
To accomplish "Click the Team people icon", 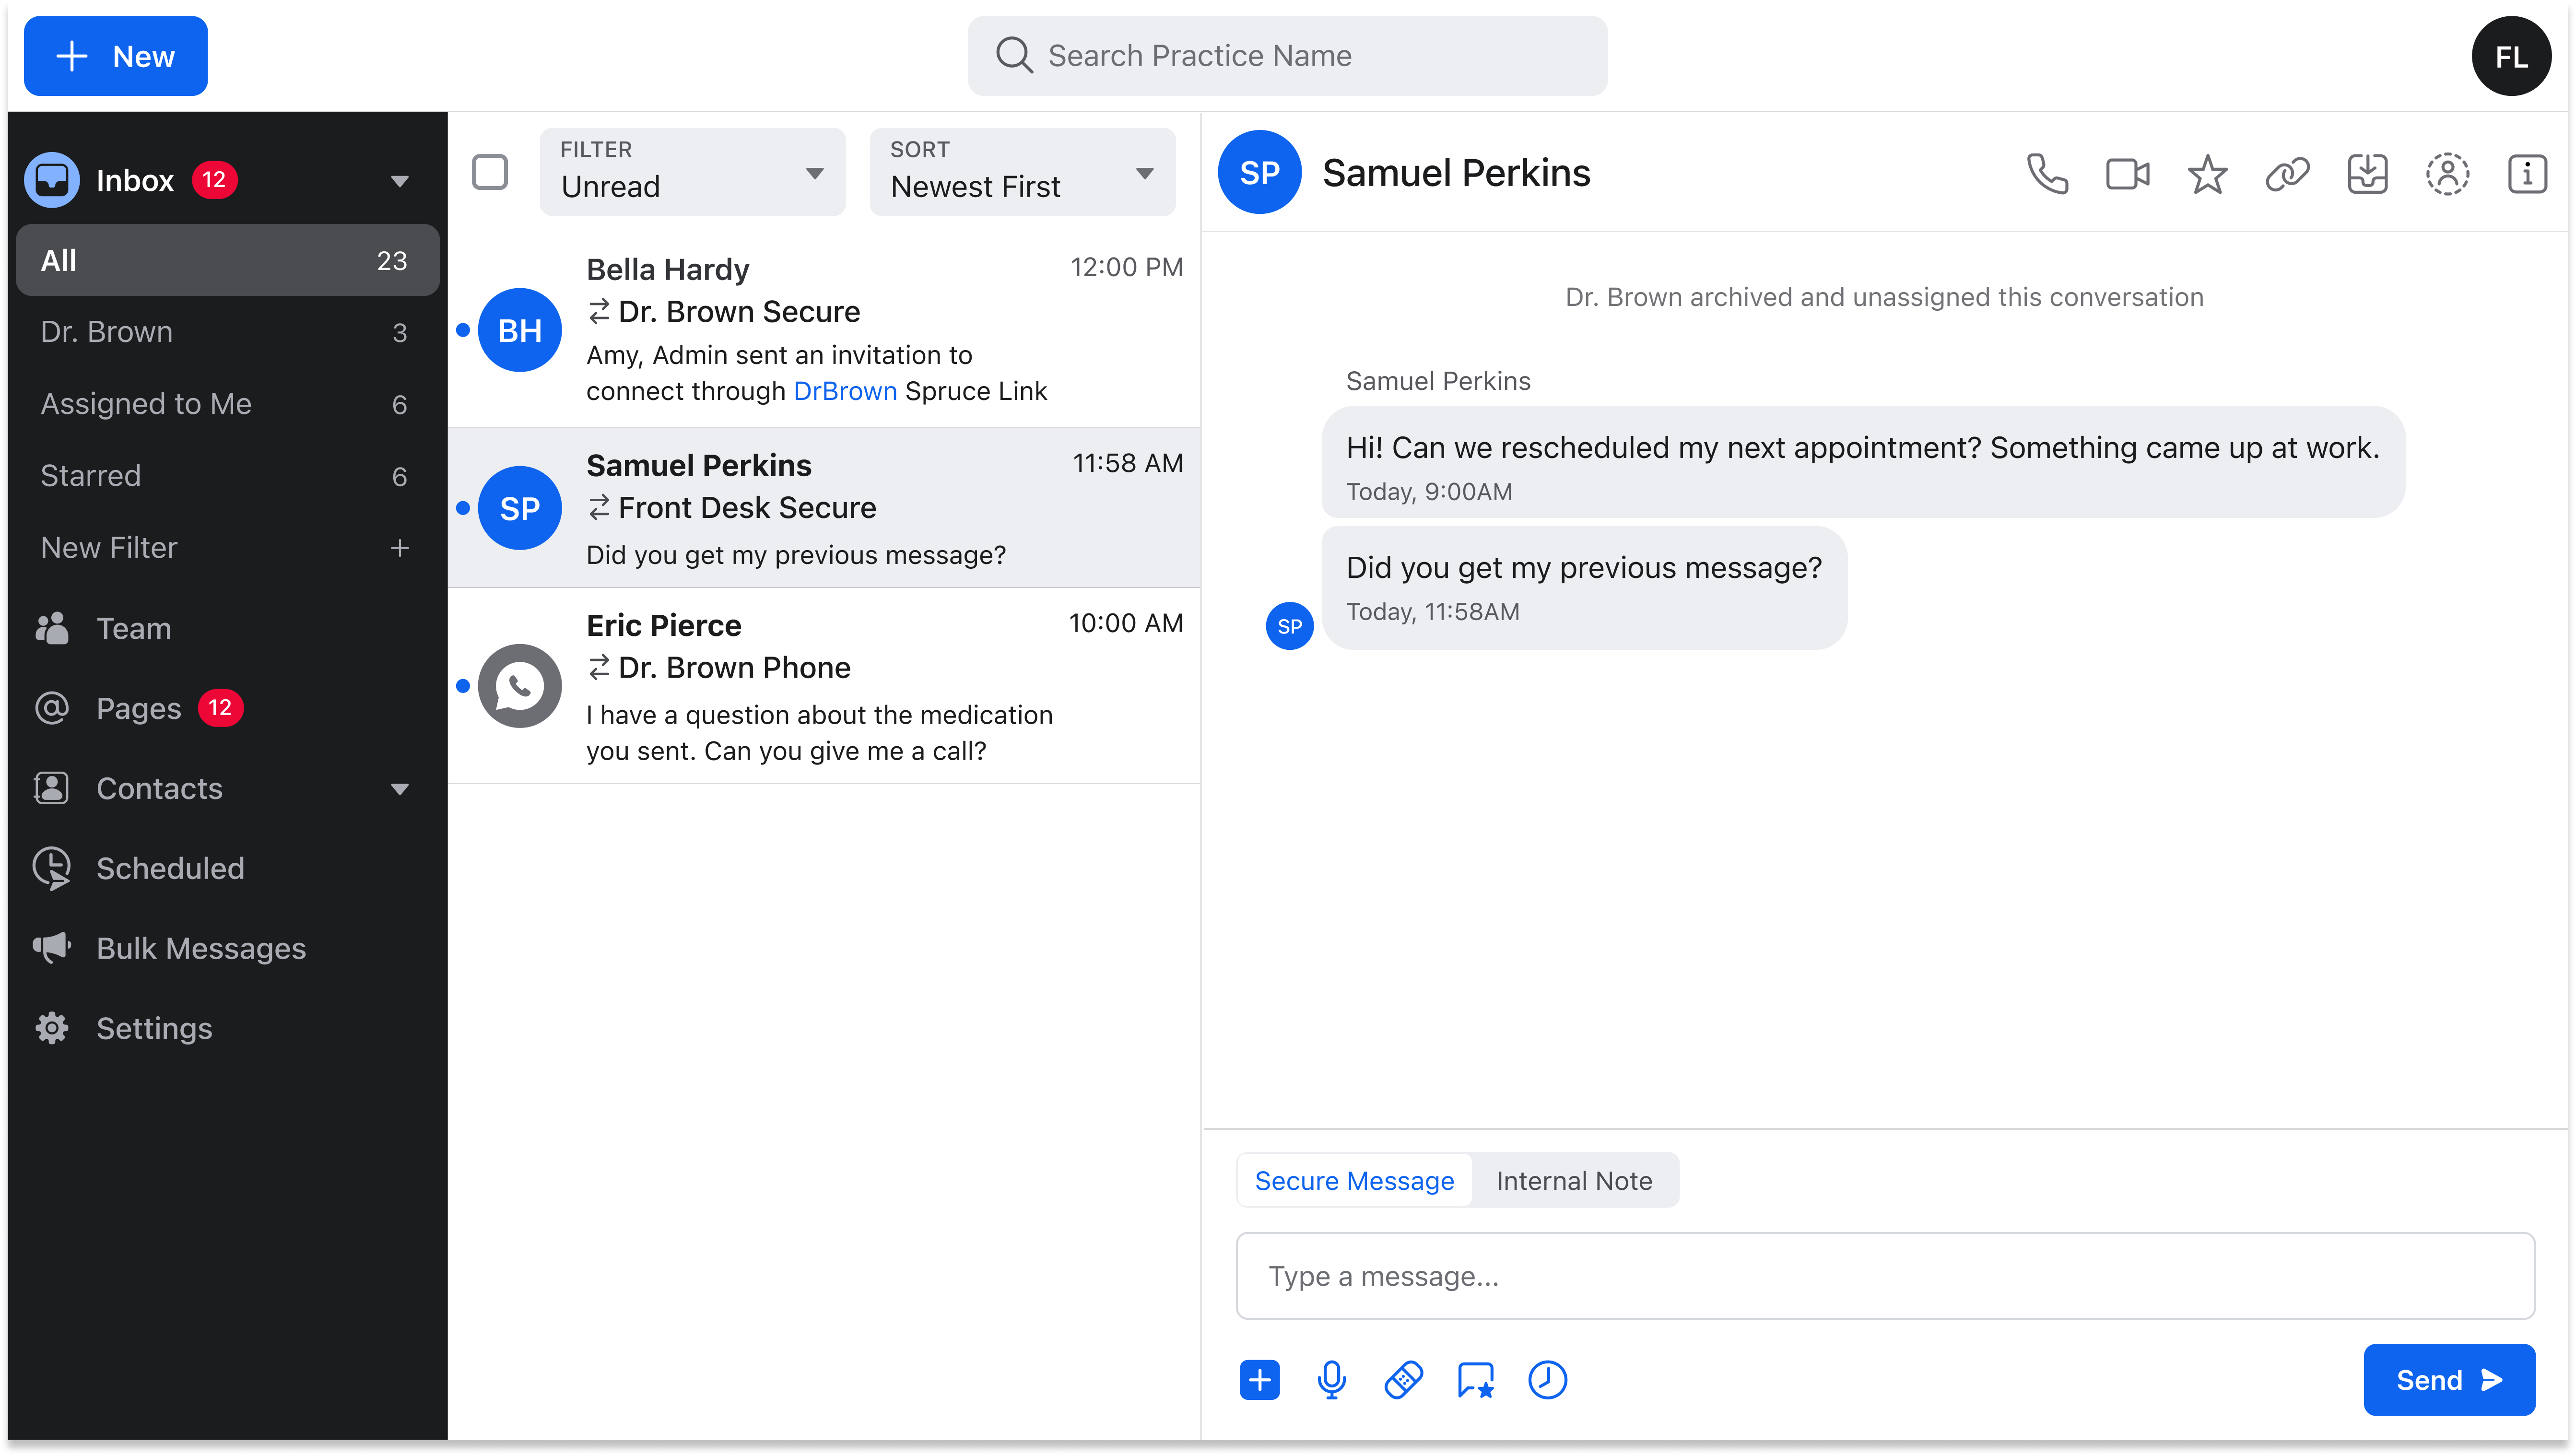I will [52, 628].
